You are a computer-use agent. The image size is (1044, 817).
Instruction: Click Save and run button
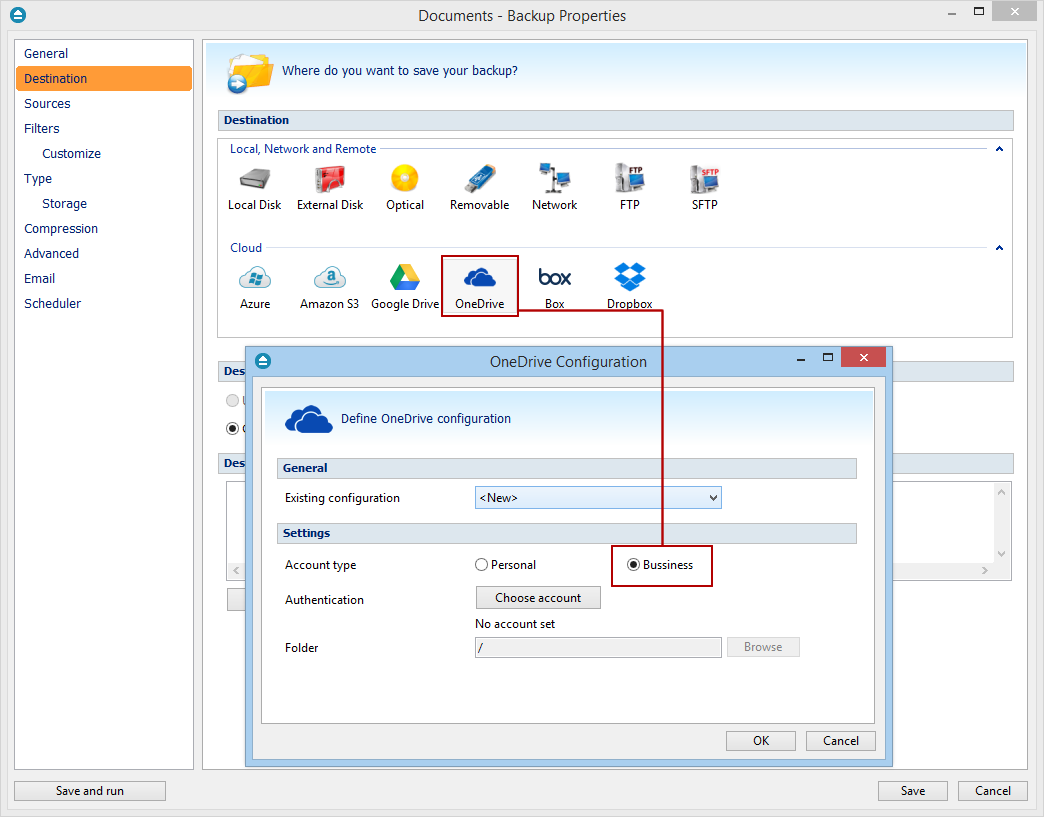click(x=90, y=790)
